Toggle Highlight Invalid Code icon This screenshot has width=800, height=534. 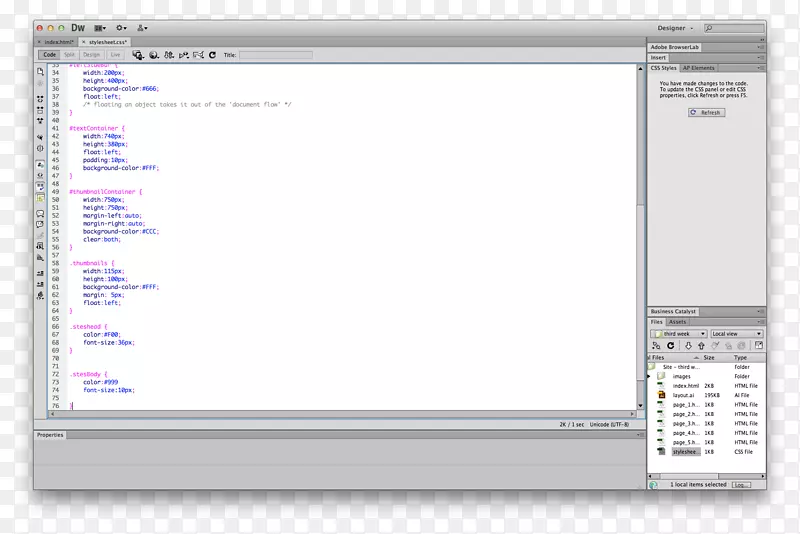40,175
